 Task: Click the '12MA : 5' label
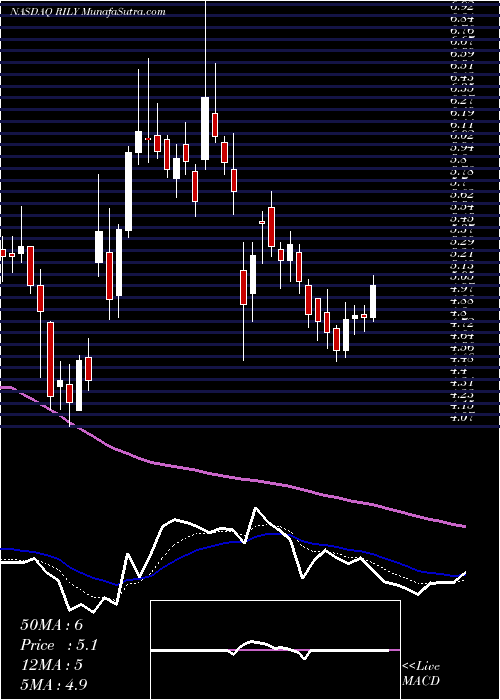(52, 664)
